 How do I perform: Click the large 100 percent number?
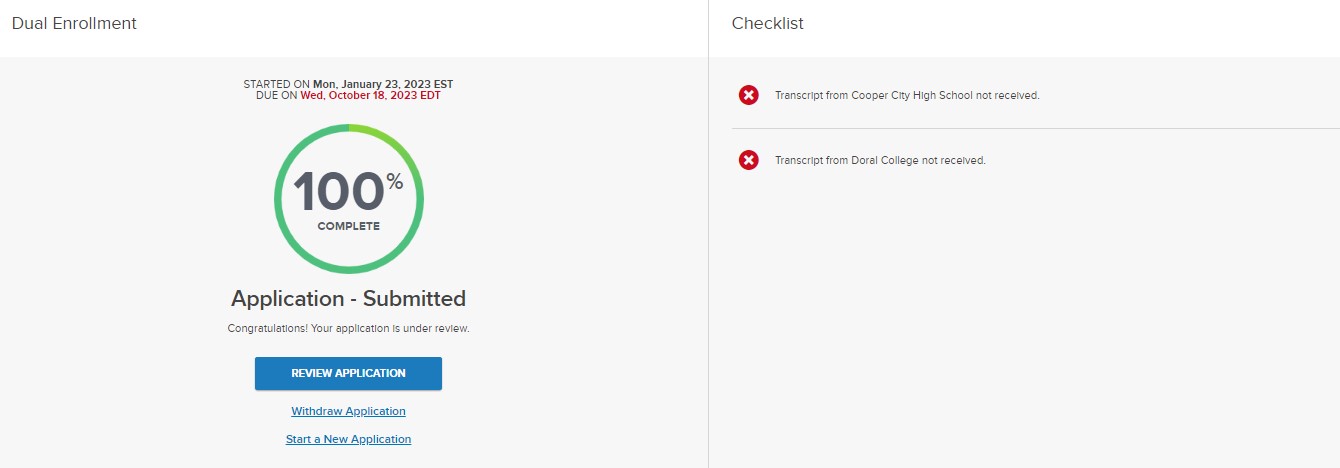338,191
